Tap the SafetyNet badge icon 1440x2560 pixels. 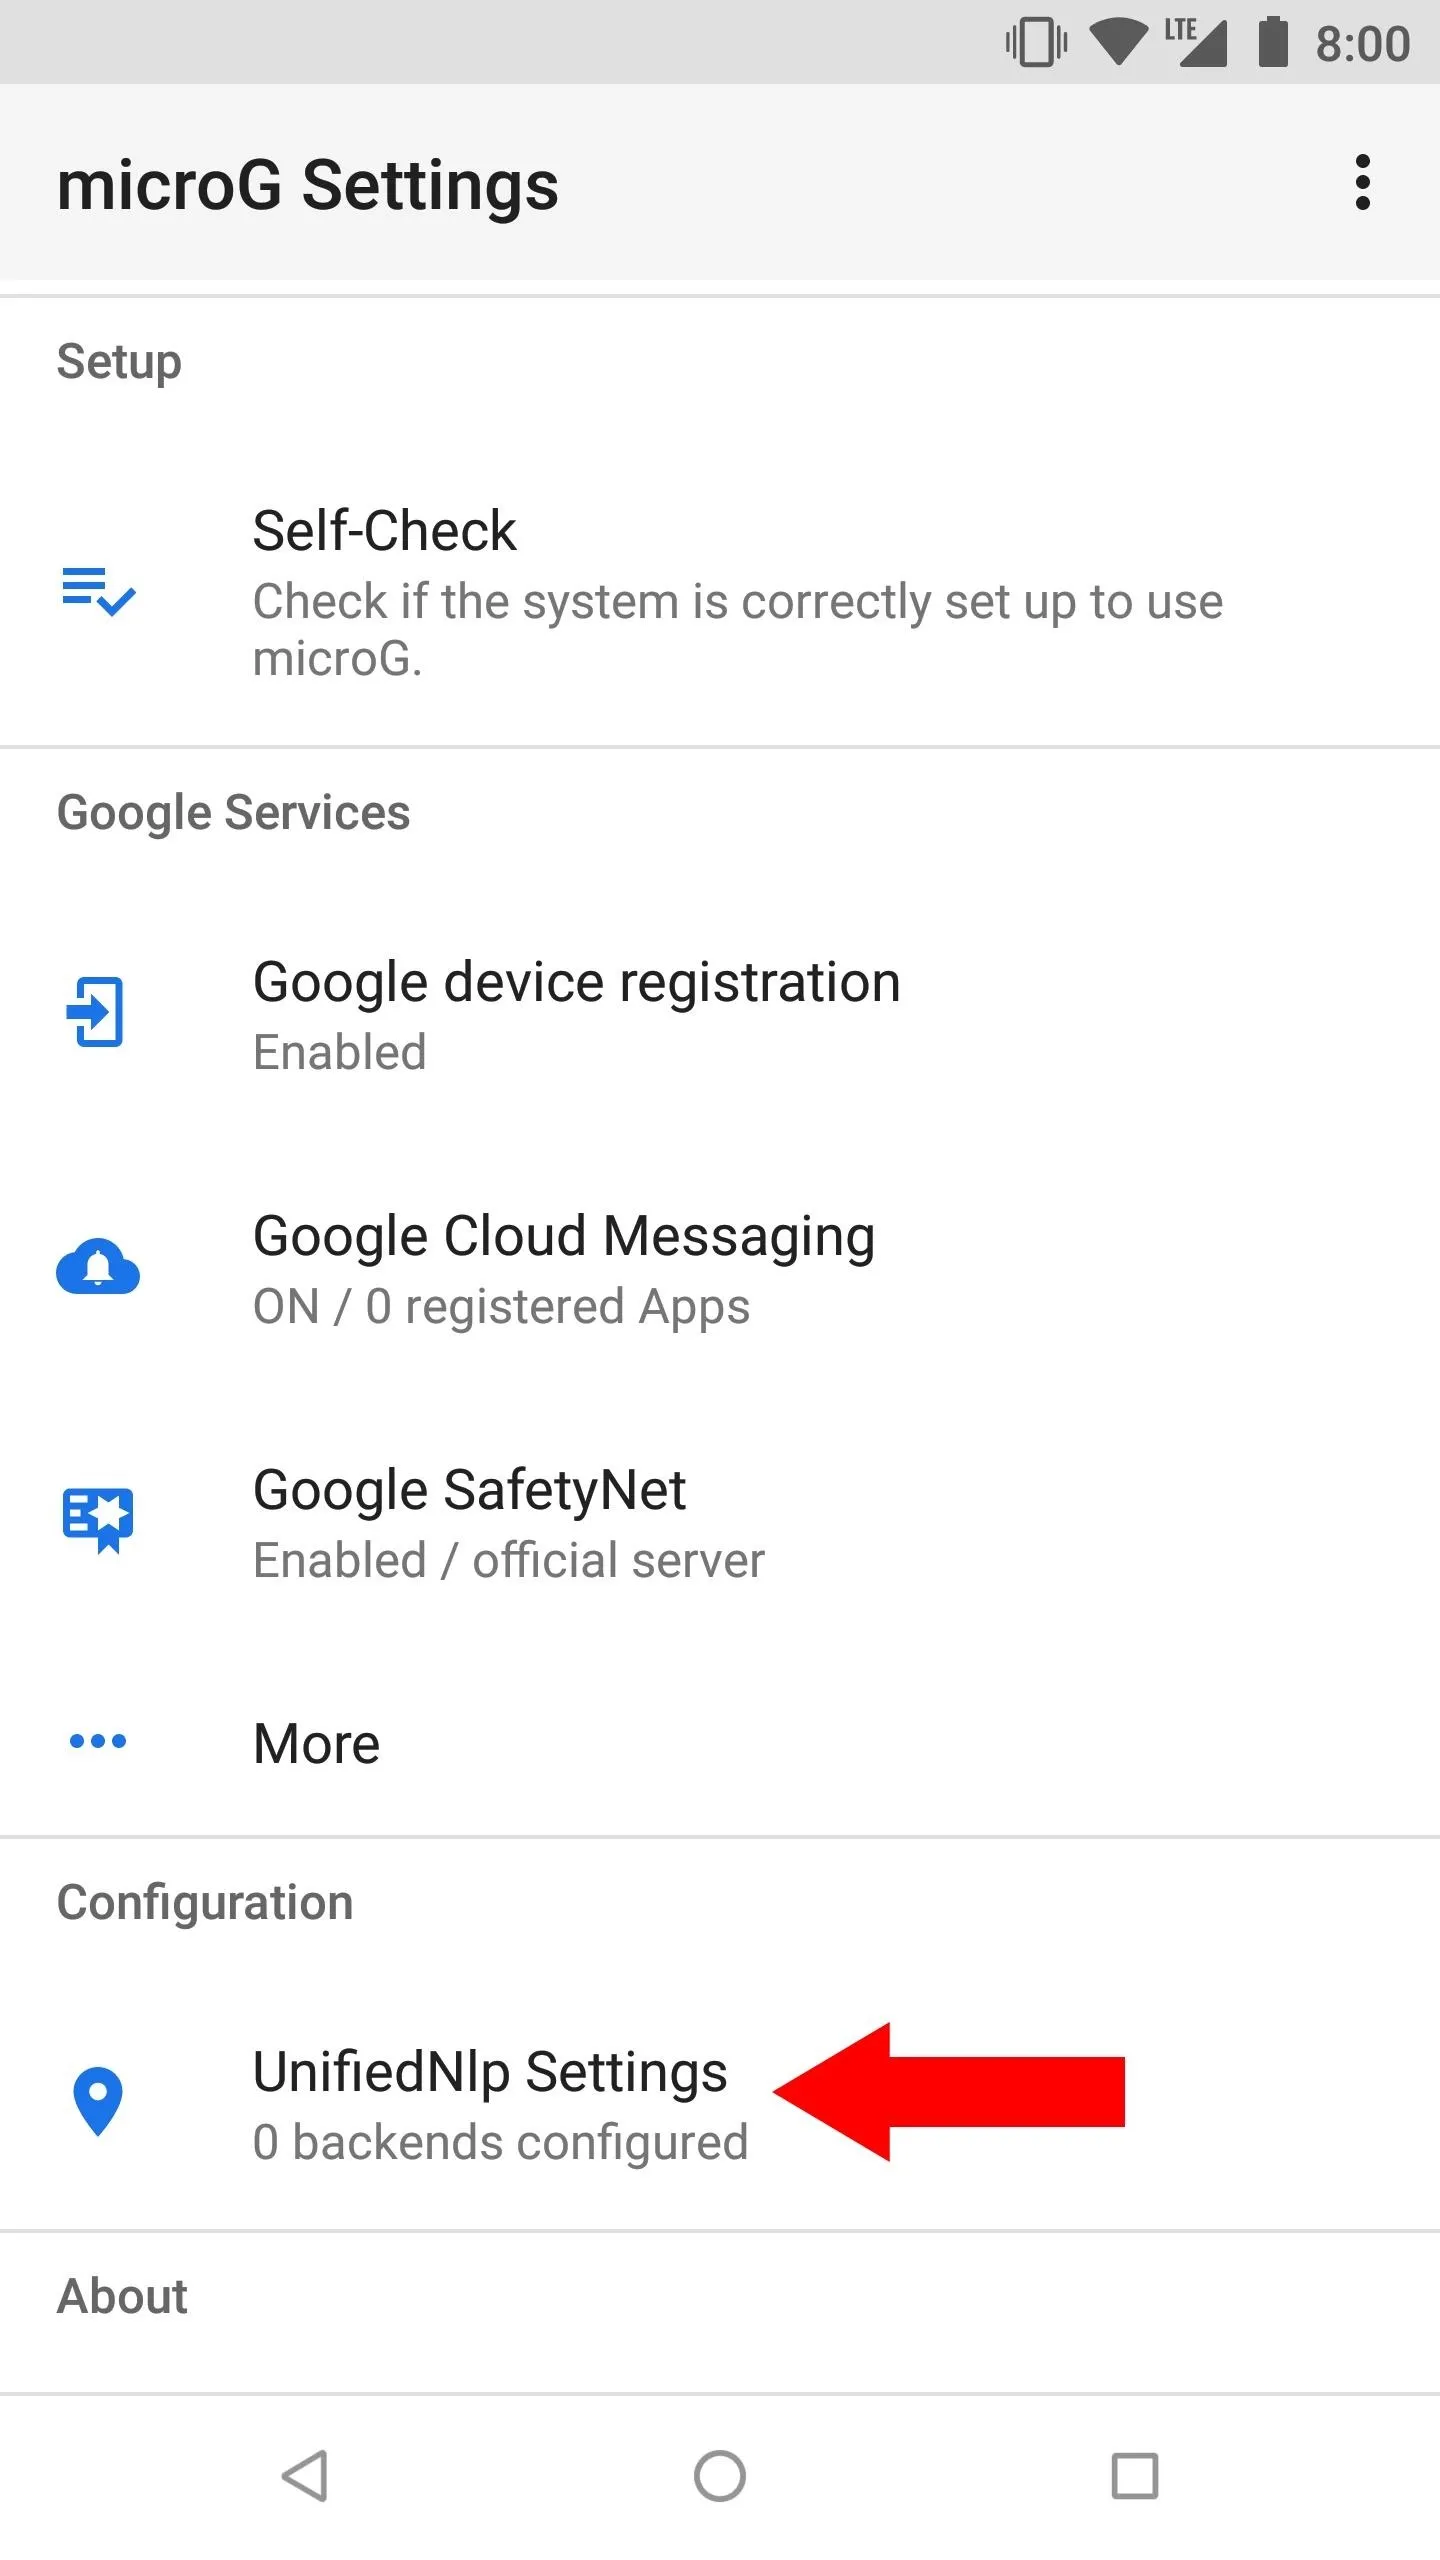[98, 1520]
